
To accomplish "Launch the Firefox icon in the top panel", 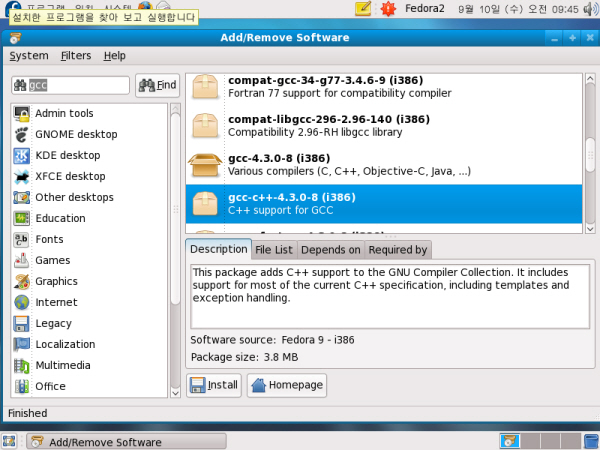I will click(x=145, y=5).
